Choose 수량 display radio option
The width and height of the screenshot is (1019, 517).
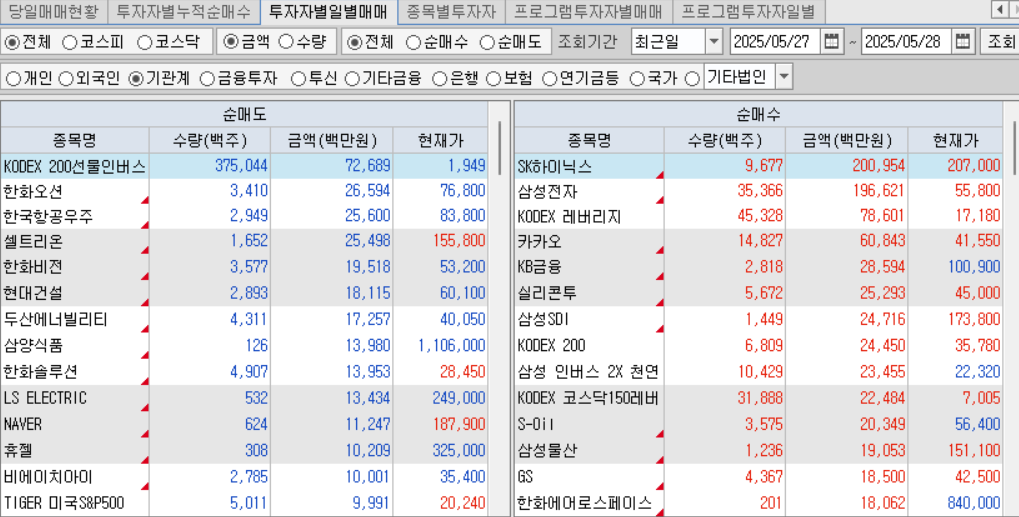[x=287, y=42]
